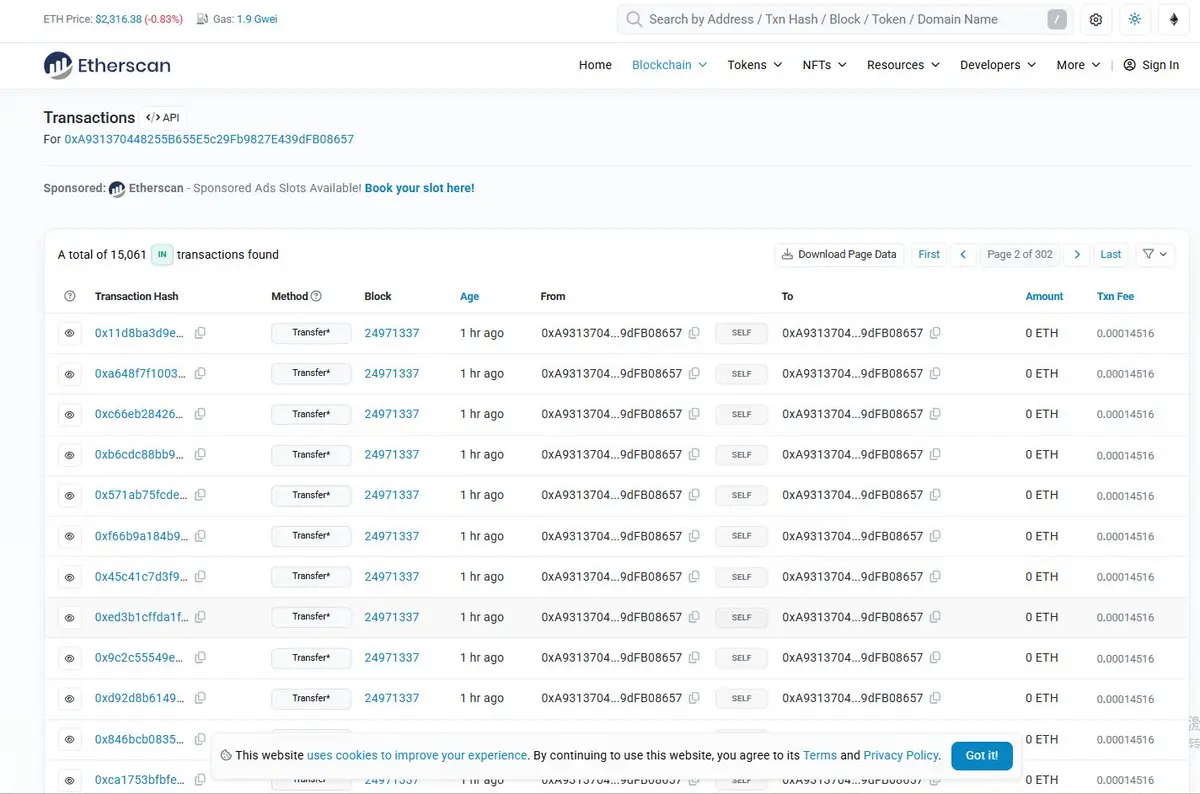
Task: Click help icon beside Method header
Action: [317, 296]
